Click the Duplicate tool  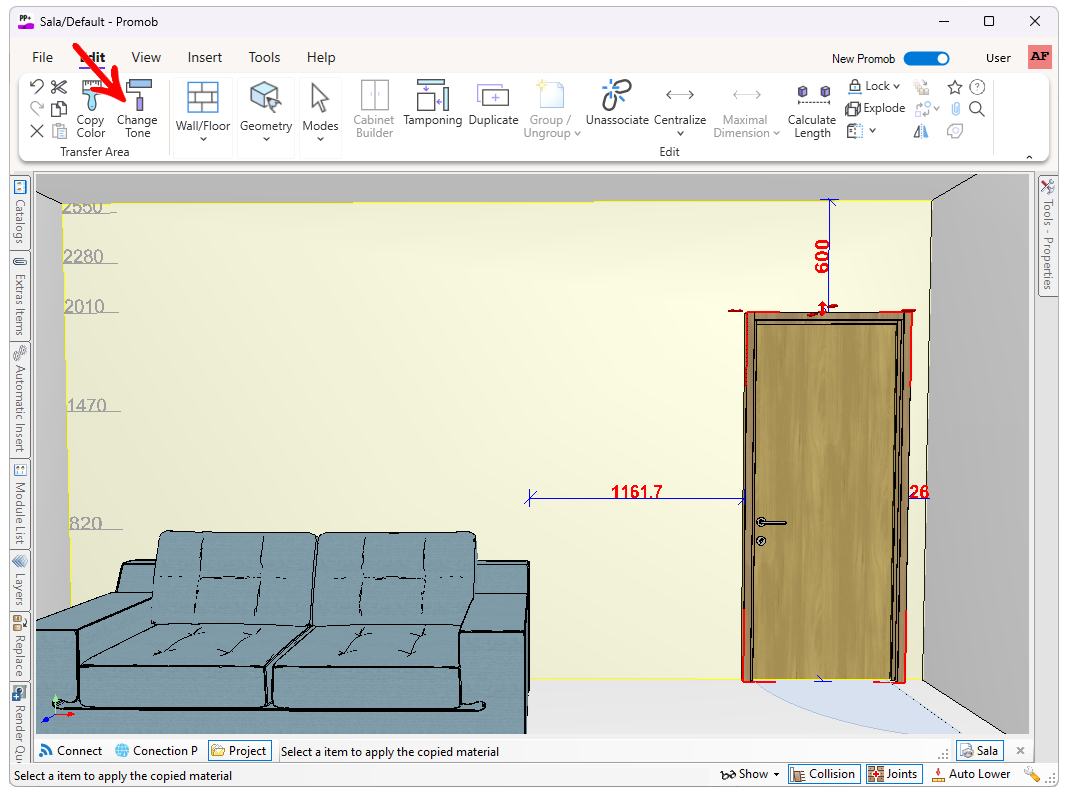point(493,98)
